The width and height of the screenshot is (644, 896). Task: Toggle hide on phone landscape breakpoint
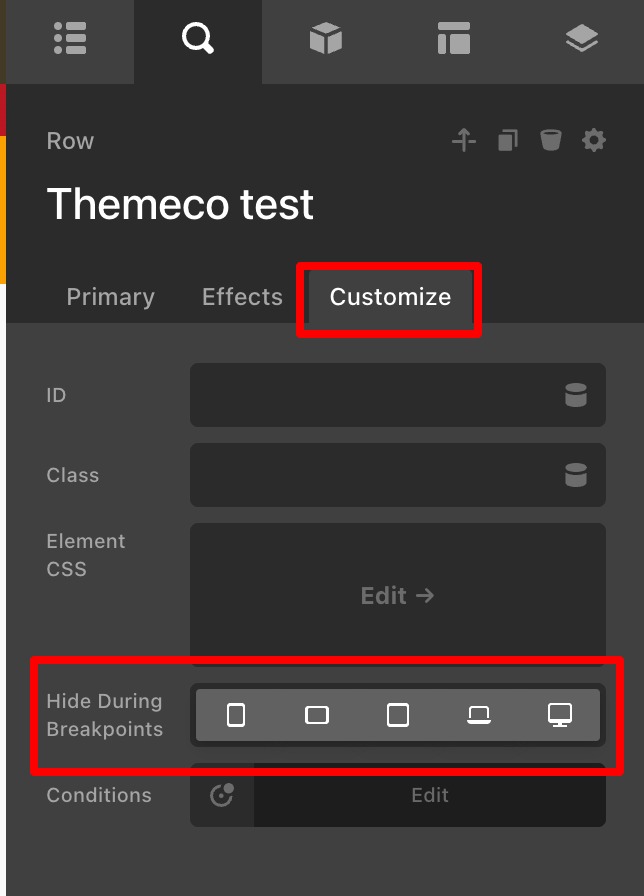pos(317,715)
